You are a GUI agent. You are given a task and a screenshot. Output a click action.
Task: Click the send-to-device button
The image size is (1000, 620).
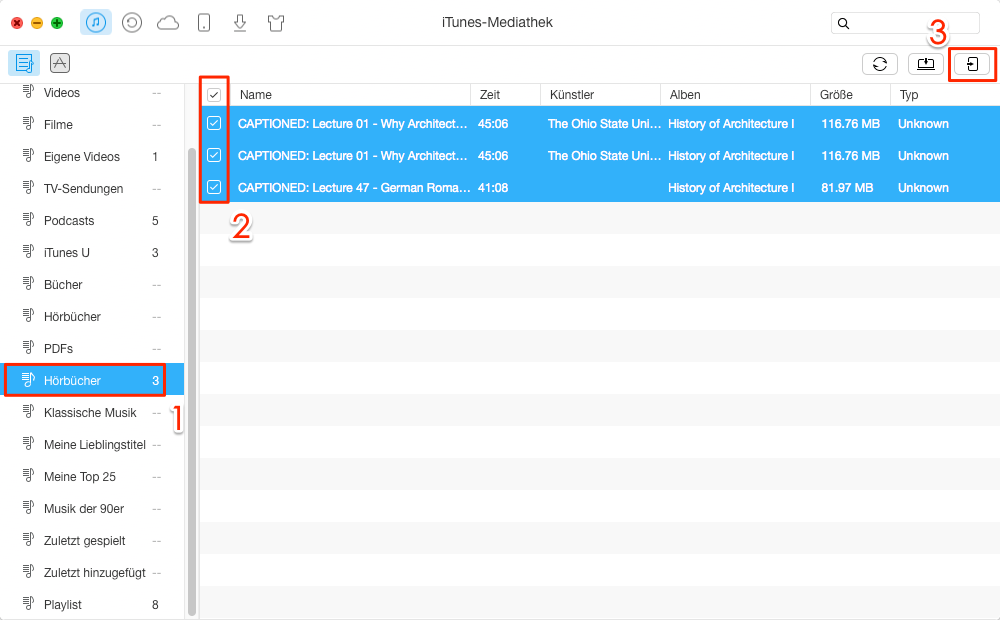(972, 64)
